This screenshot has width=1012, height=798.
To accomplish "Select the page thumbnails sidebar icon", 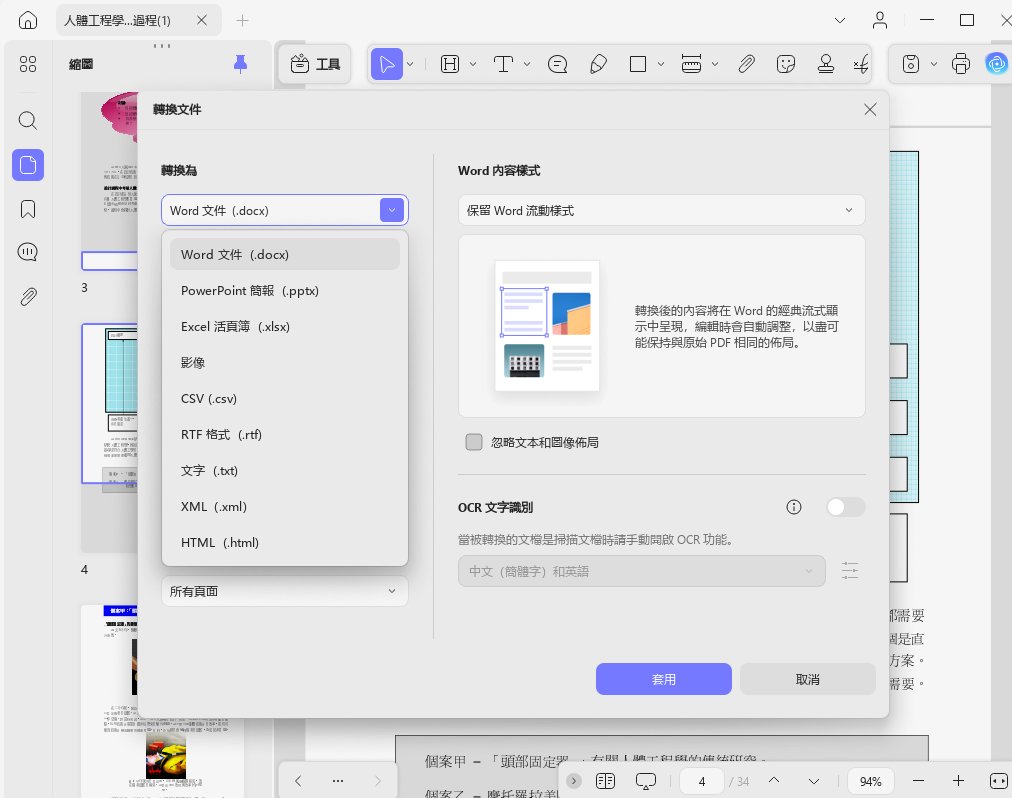I will [x=28, y=165].
